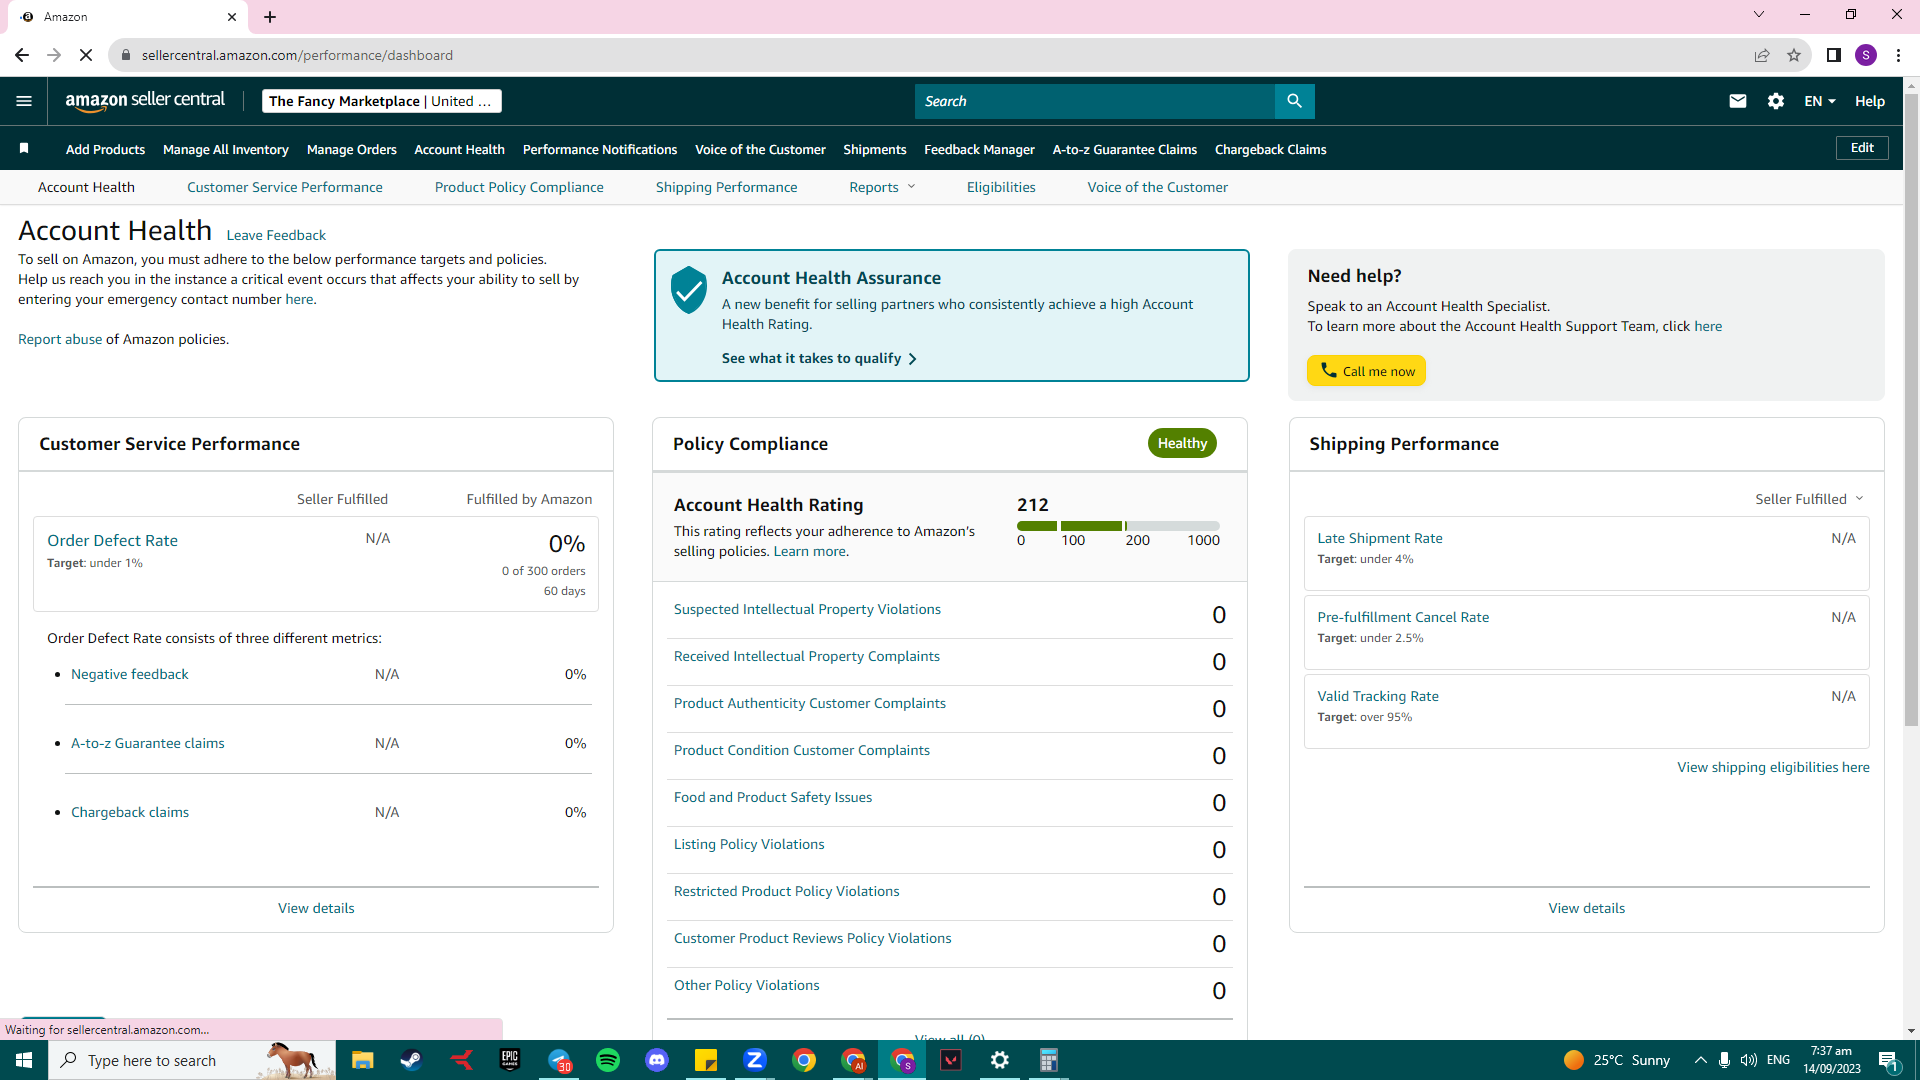Open Chrome profile avatar S
This screenshot has width=1920, height=1080.
[x=1866, y=55]
